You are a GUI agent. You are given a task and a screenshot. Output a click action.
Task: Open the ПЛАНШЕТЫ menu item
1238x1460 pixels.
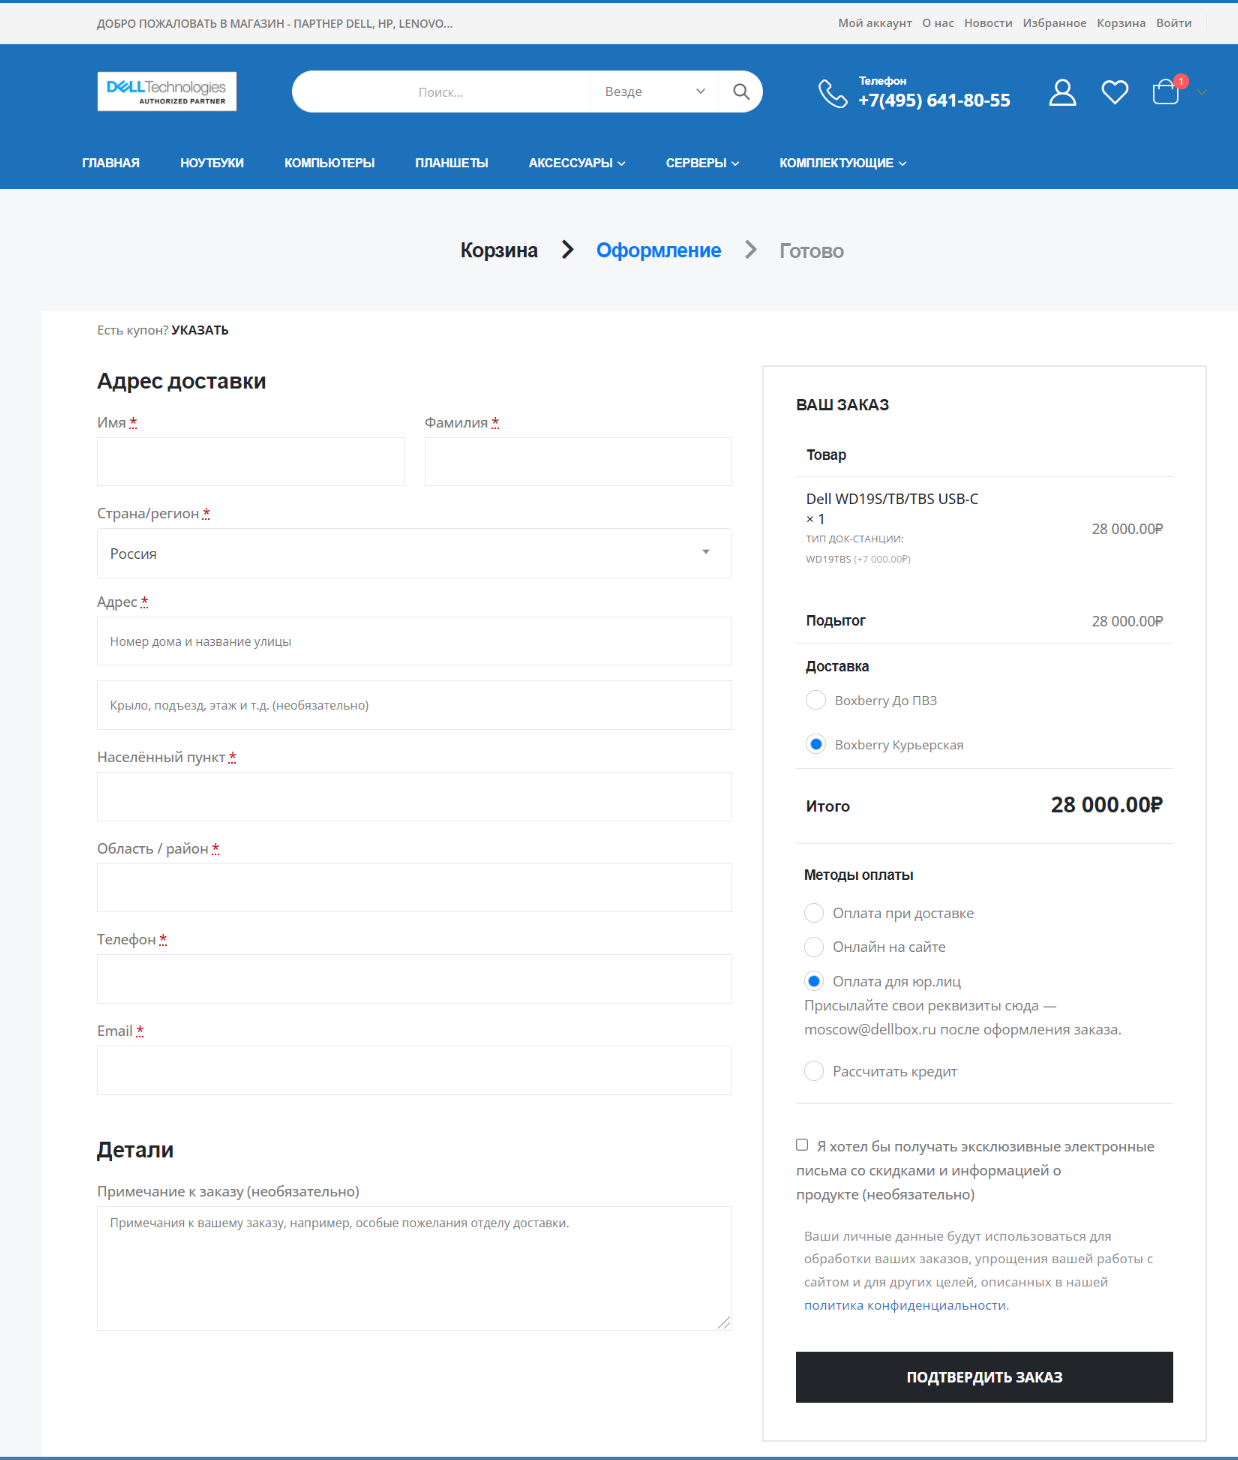click(x=452, y=163)
